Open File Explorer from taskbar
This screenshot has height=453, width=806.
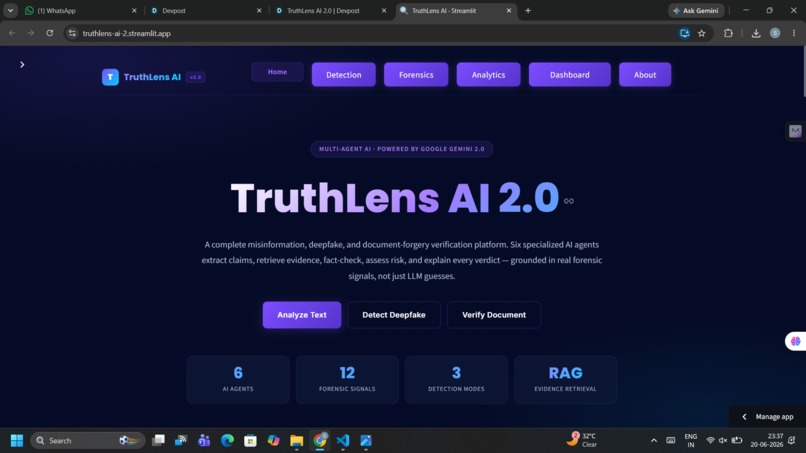coord(297,441)
